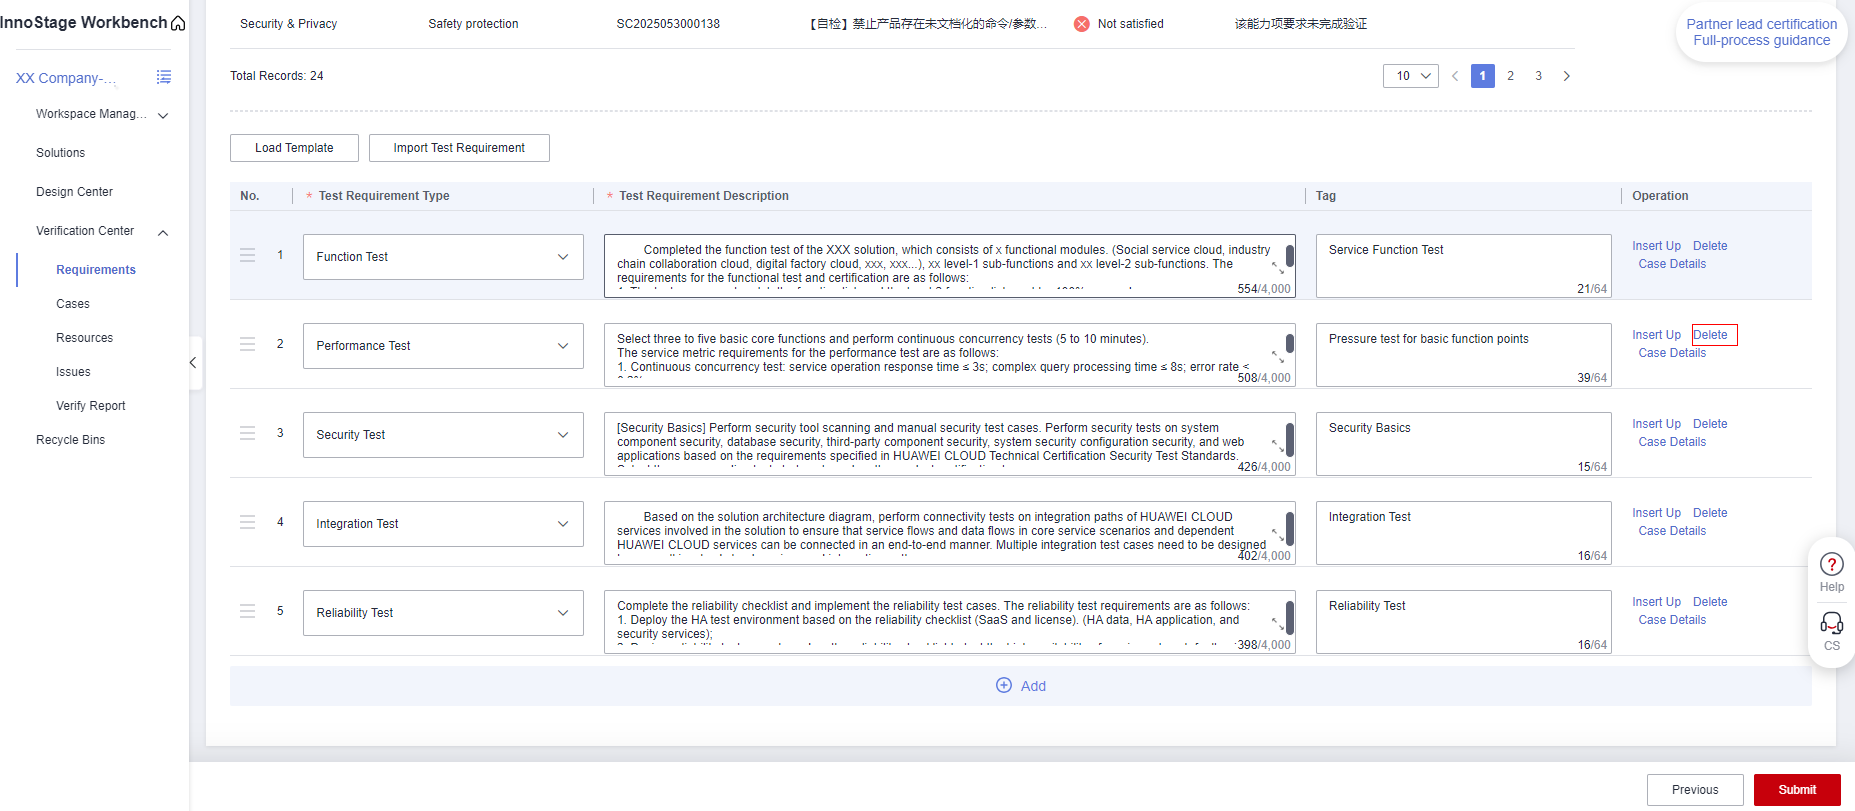The width and height of the screenshot is (1855, 811).
Task: Click the Function Test description scrollbar thumb
Action: click(1290, 256)
